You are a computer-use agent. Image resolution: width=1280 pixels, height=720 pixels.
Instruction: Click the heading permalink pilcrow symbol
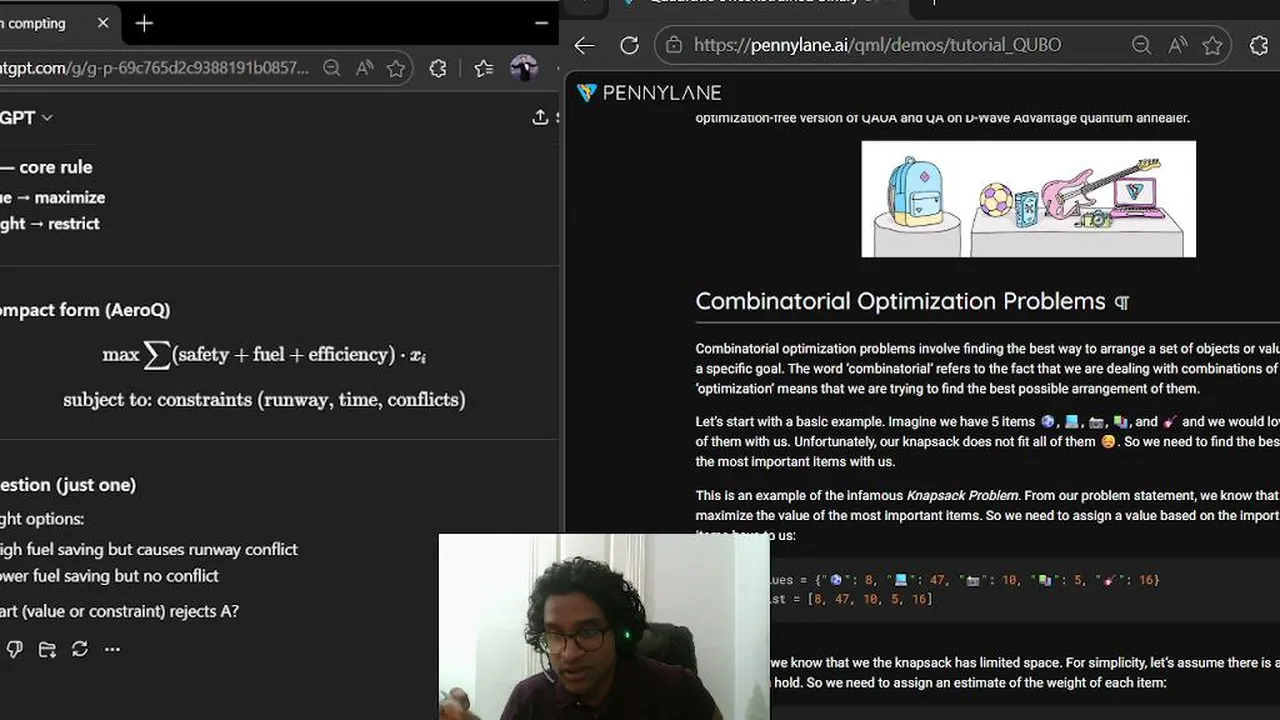[1122, 302]
